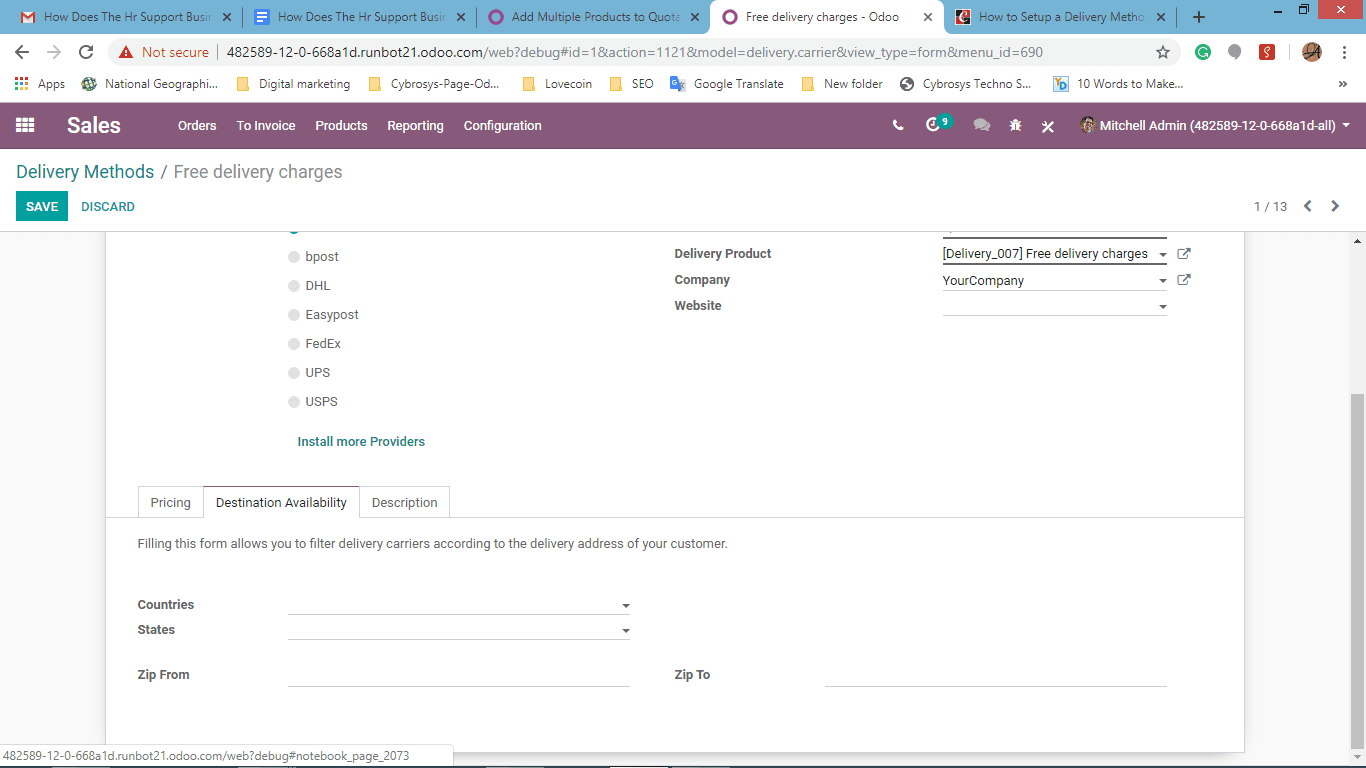This screenshot has width=1366, height=768.
Task: Expand the States dropdown
Action: click(x=625, y=631)
